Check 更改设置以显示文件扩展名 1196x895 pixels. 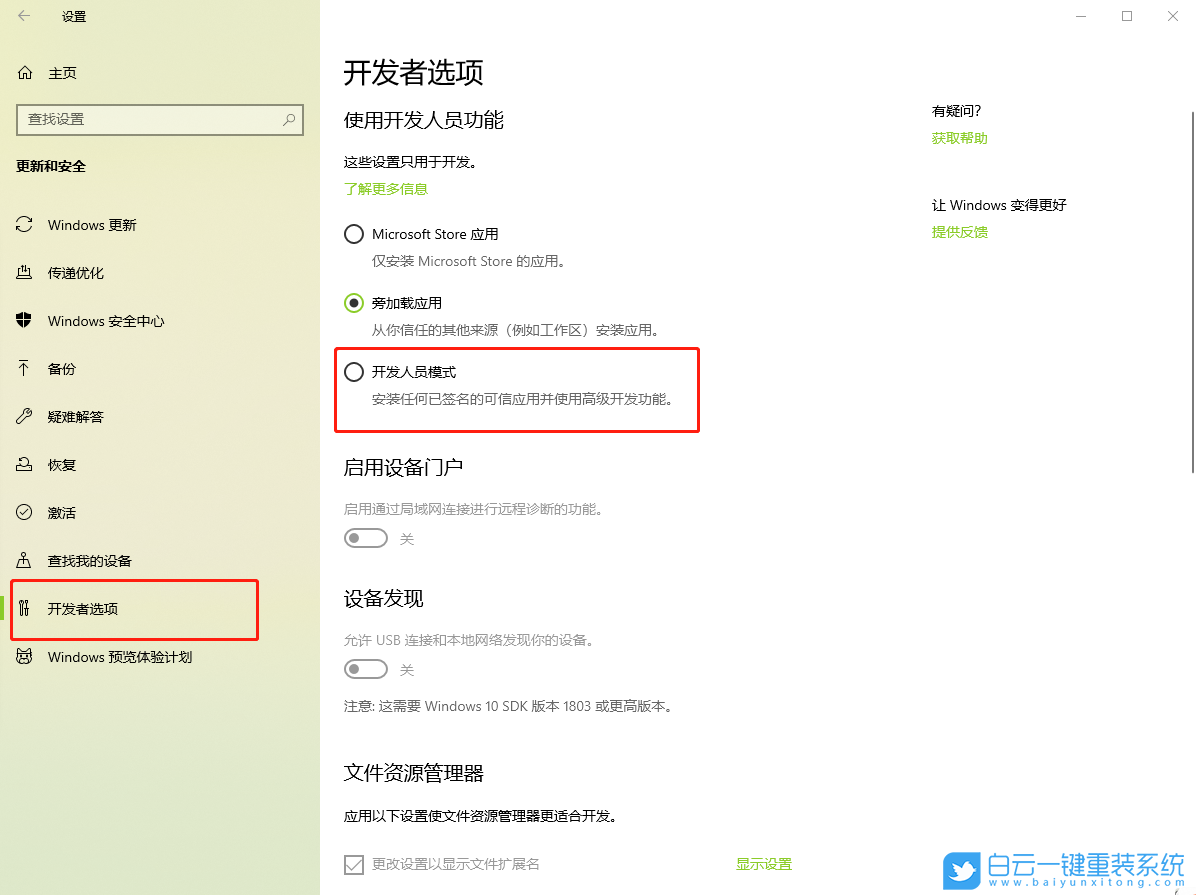353,863
